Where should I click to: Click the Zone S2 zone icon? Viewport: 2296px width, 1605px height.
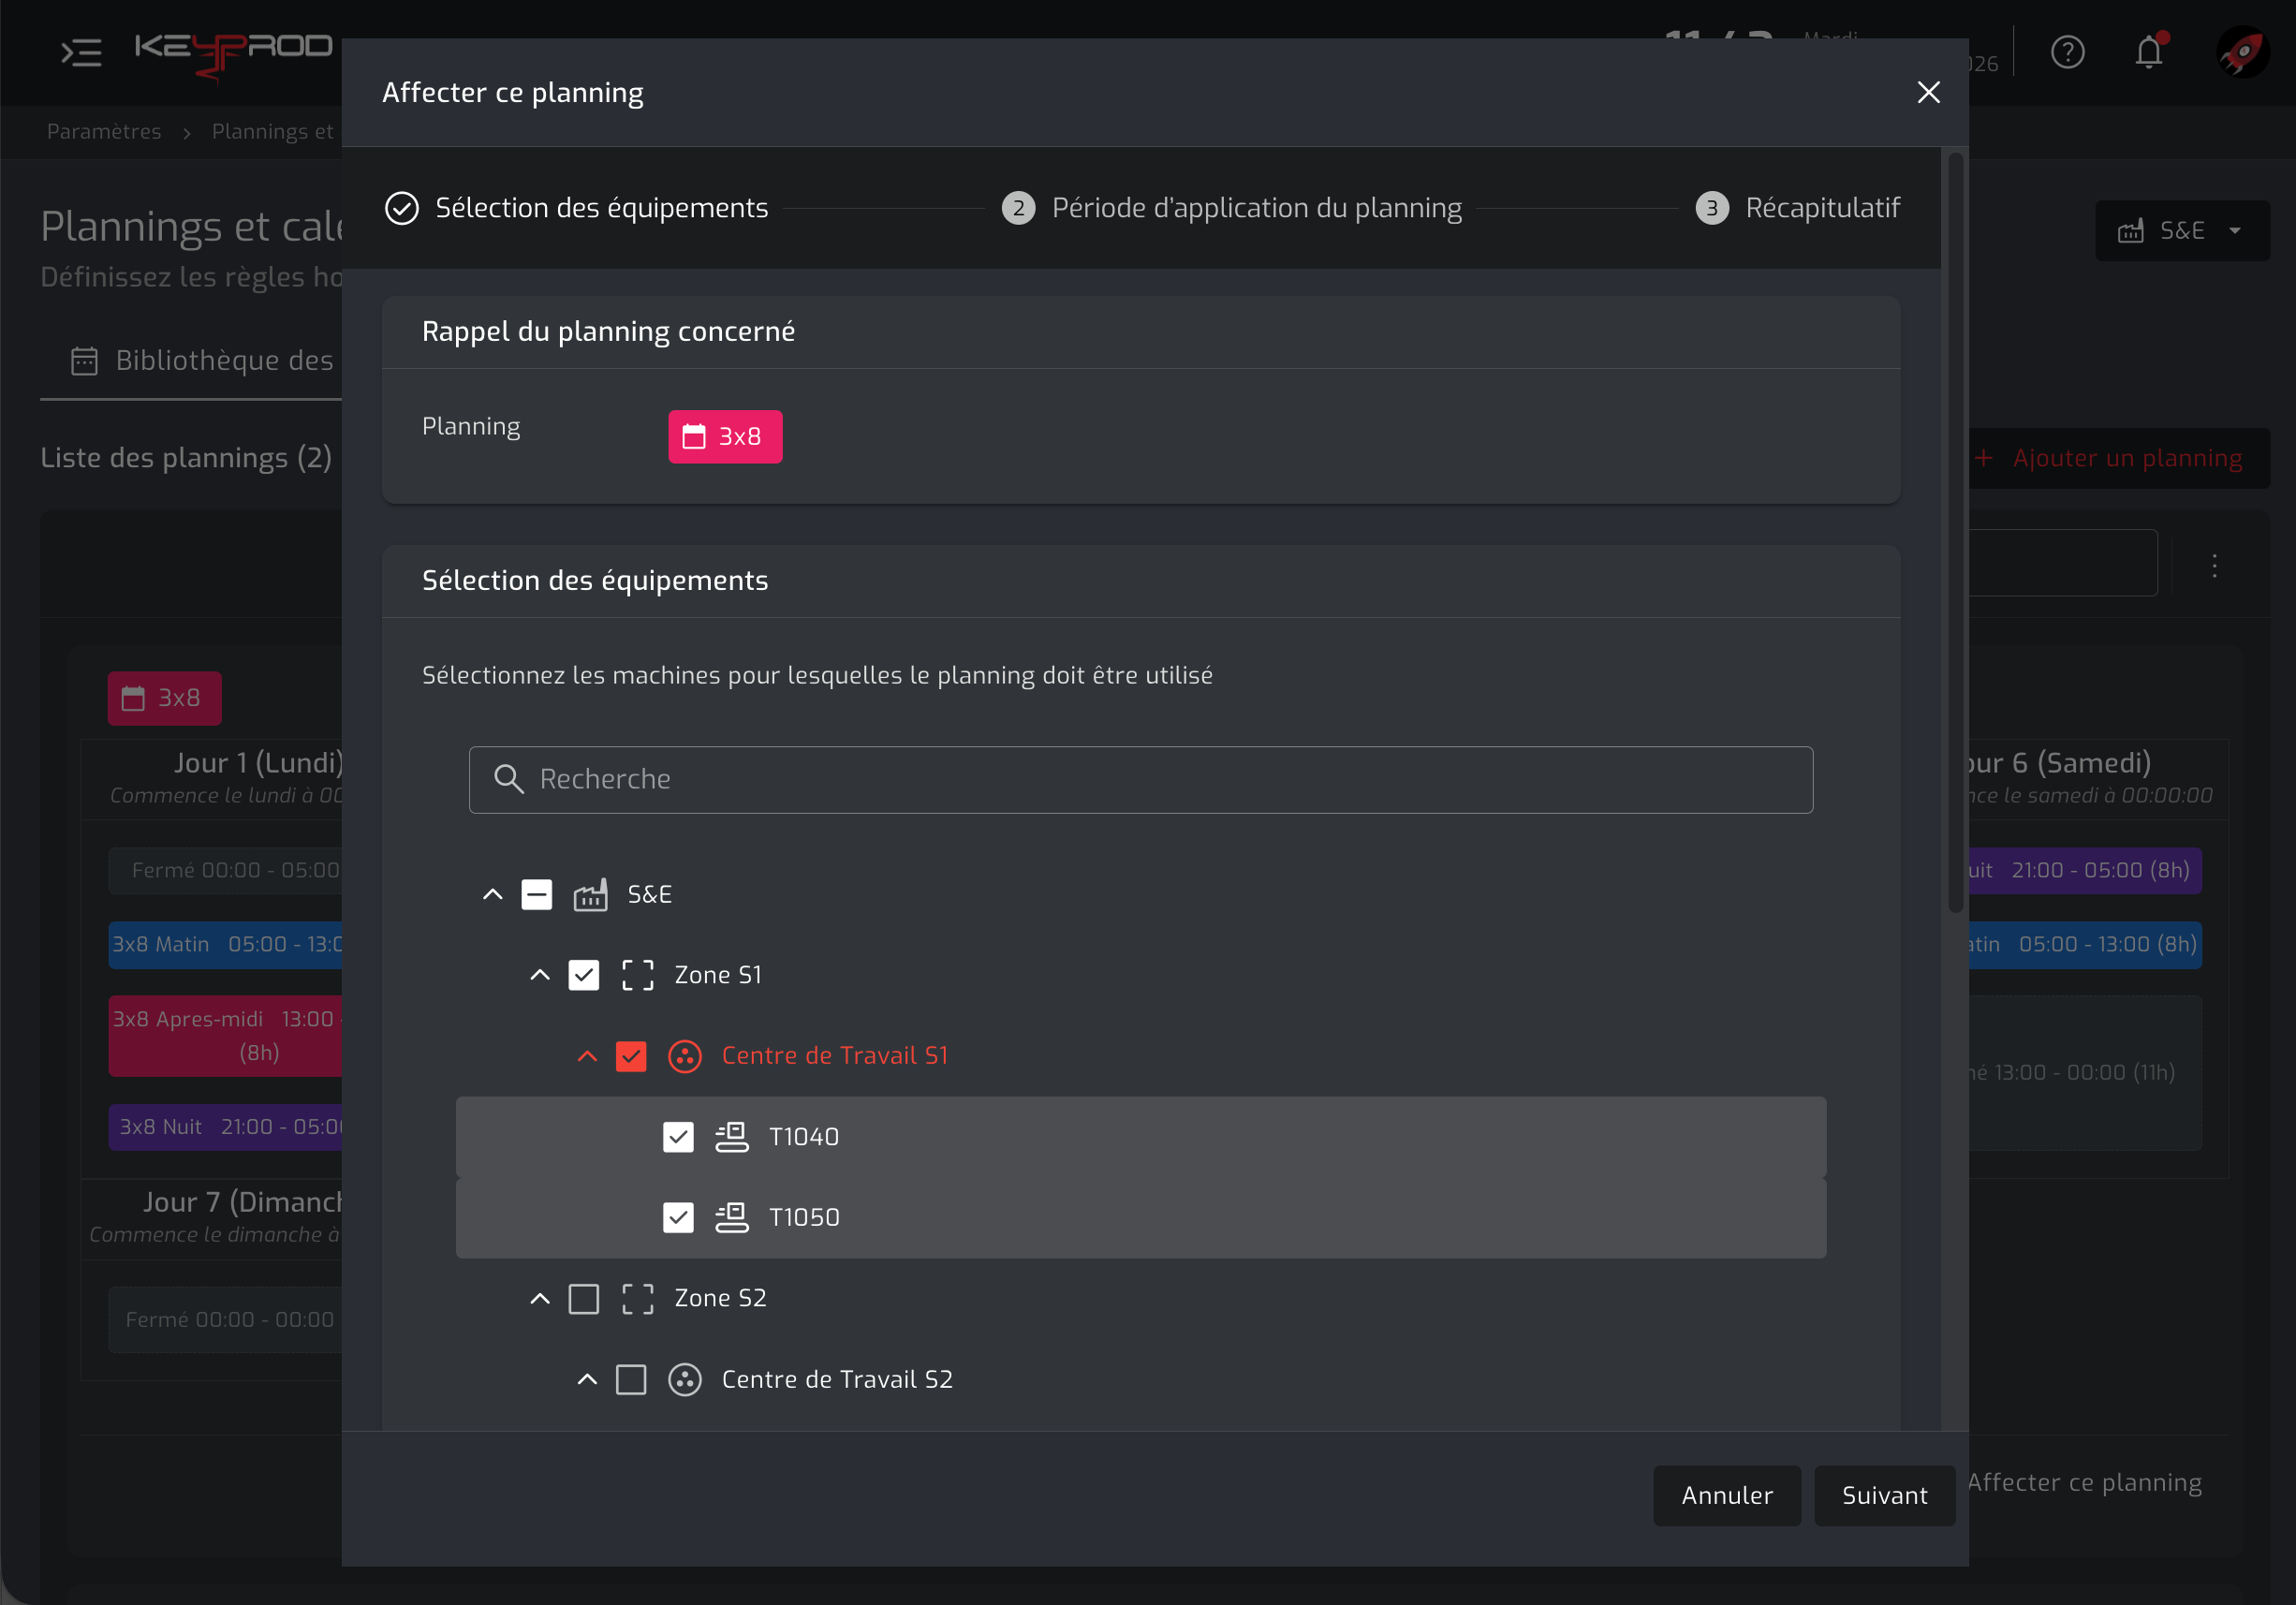click(638, 1298)
